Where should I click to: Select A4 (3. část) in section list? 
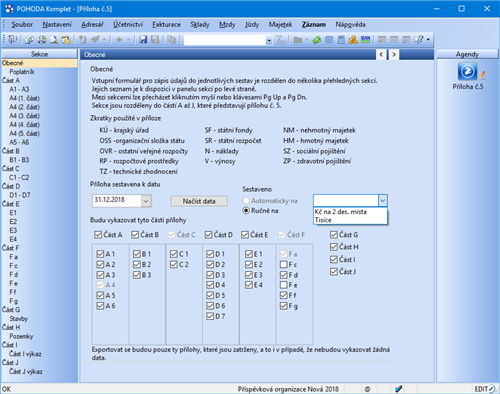24,116
